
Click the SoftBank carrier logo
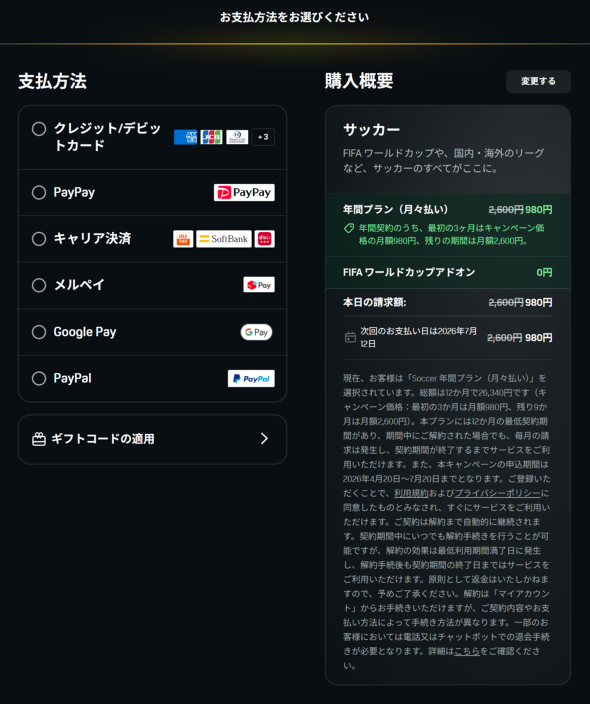[x=224, y=239]
